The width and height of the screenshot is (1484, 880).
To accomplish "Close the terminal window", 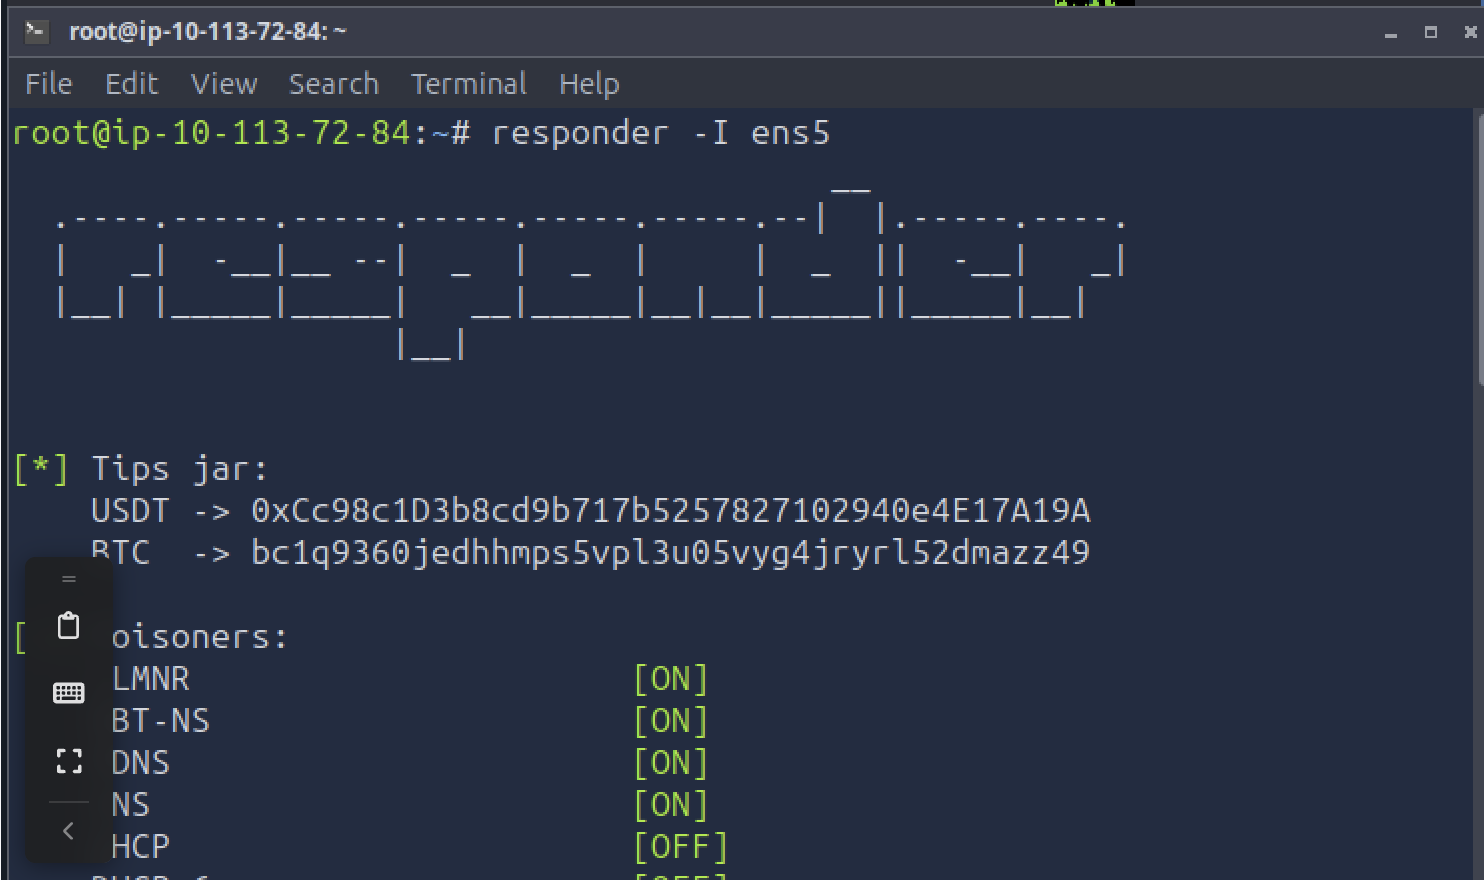I will (x=1470, y=33).
